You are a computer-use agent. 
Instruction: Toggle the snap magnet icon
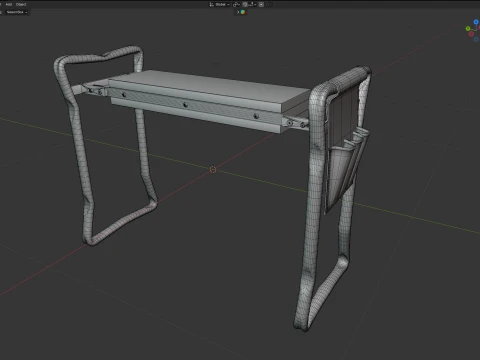click(245, 4)
